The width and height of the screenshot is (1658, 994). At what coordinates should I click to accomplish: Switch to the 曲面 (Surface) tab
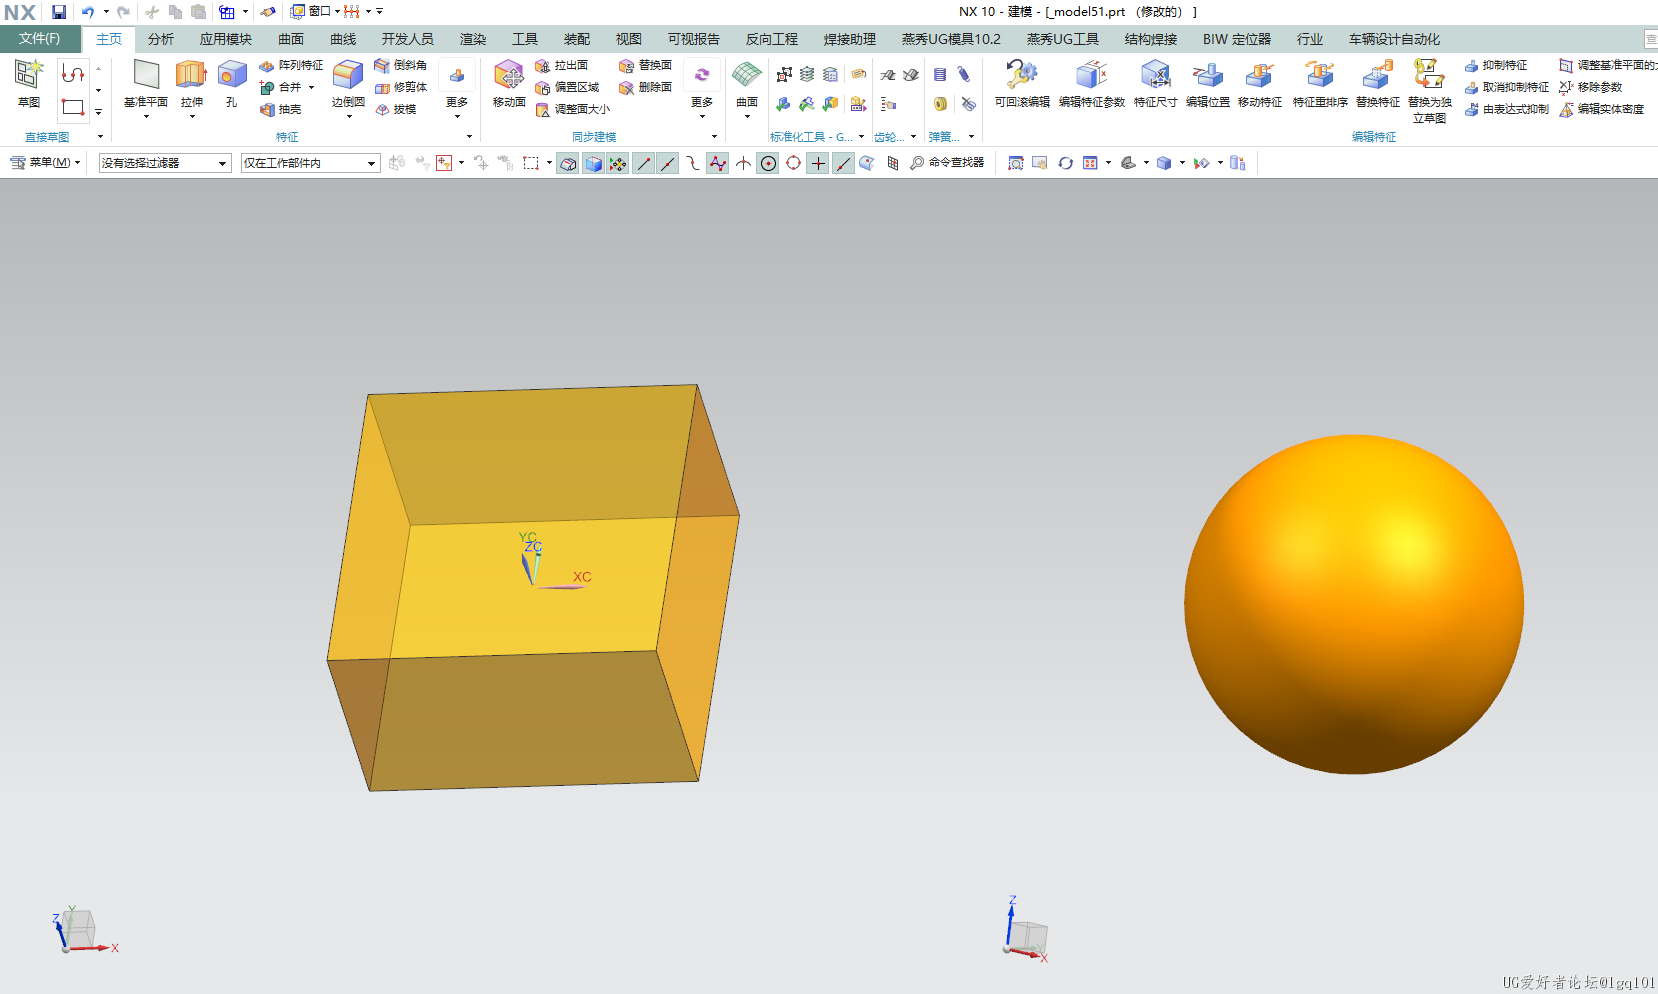[291, 39]
